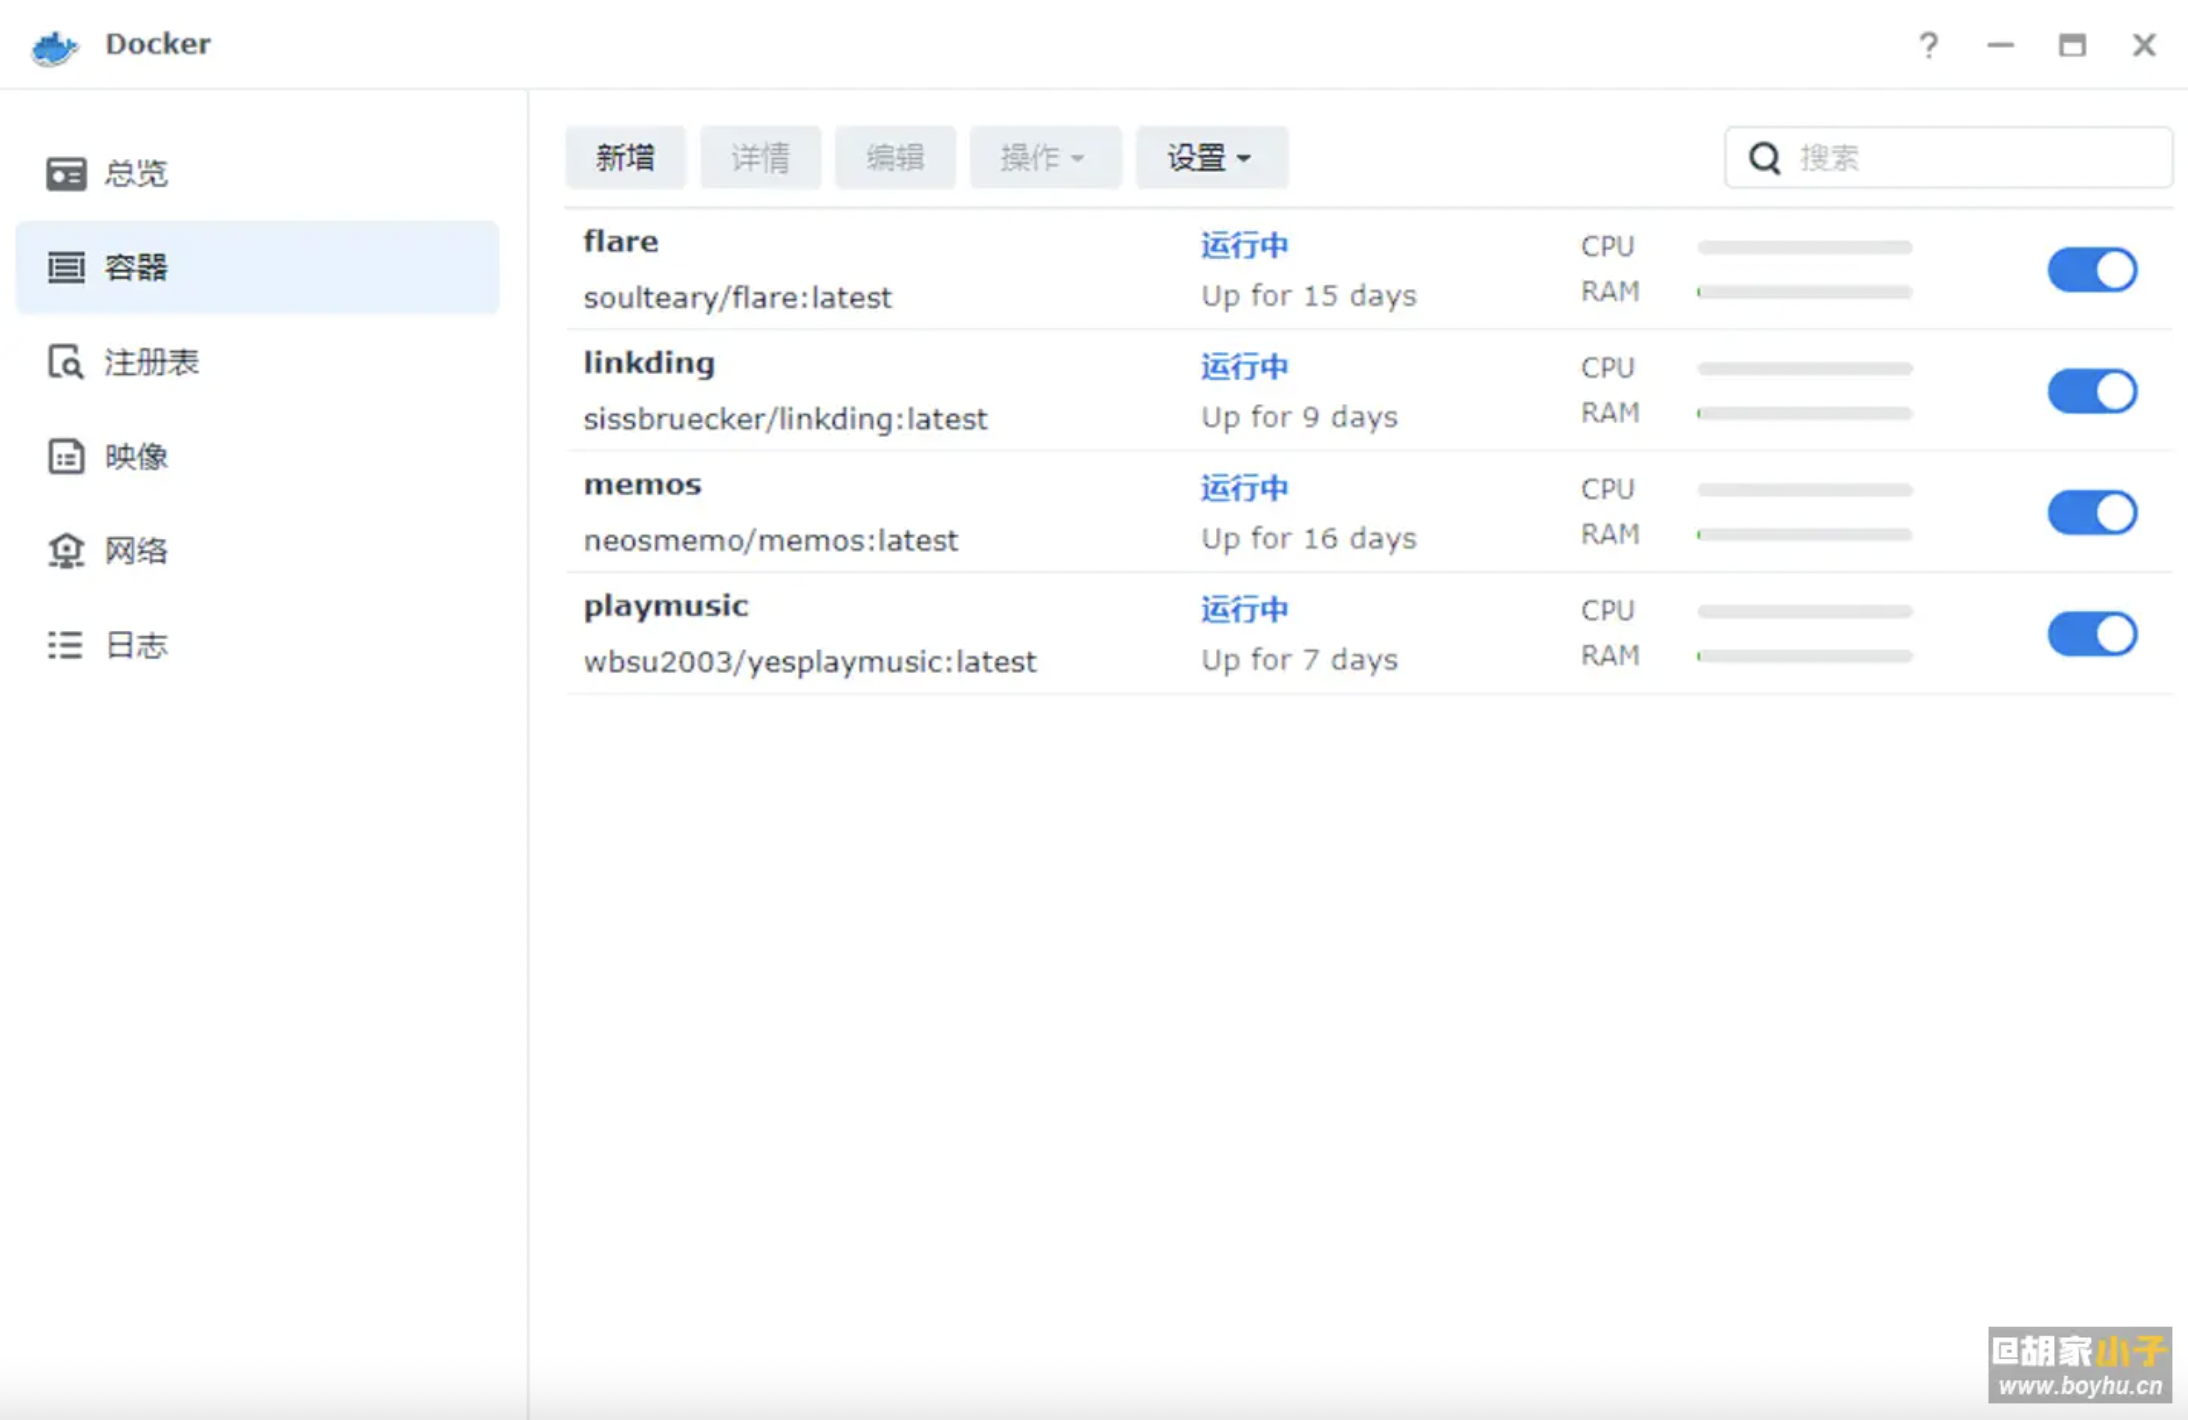Turn off the linkding container switch
The image size is (2188, 1420).
point(2092,391)
